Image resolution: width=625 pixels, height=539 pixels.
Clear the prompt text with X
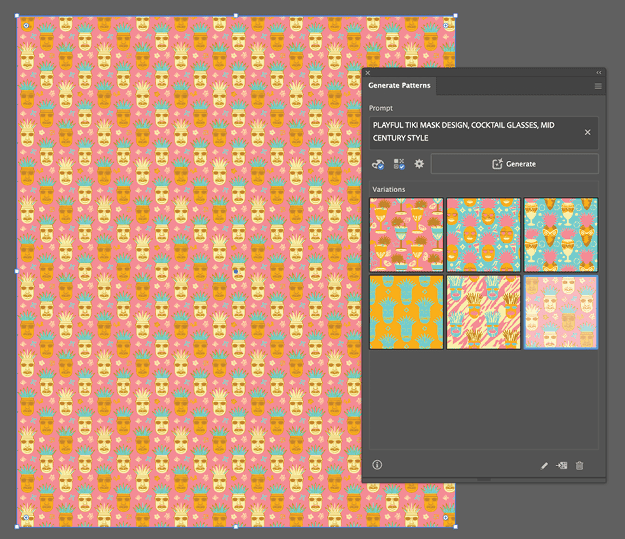587,132
